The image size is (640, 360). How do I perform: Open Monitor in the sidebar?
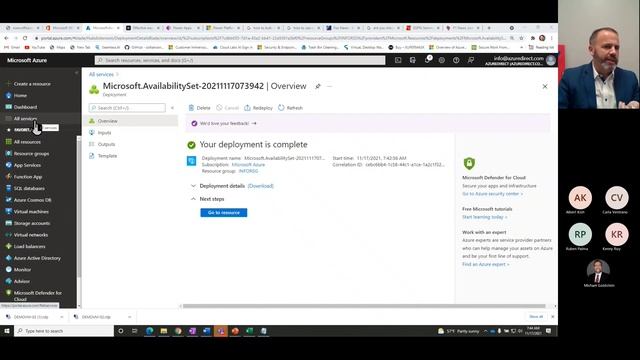pos(22,269)
